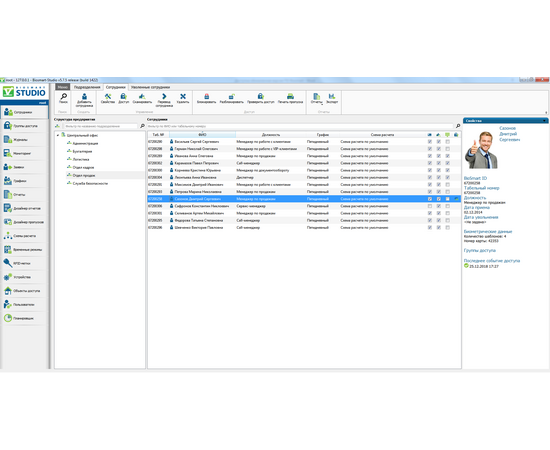Toggle the third checkbox in Шевченко Виктория row
The image size is (550, 450).
[448, 228]
